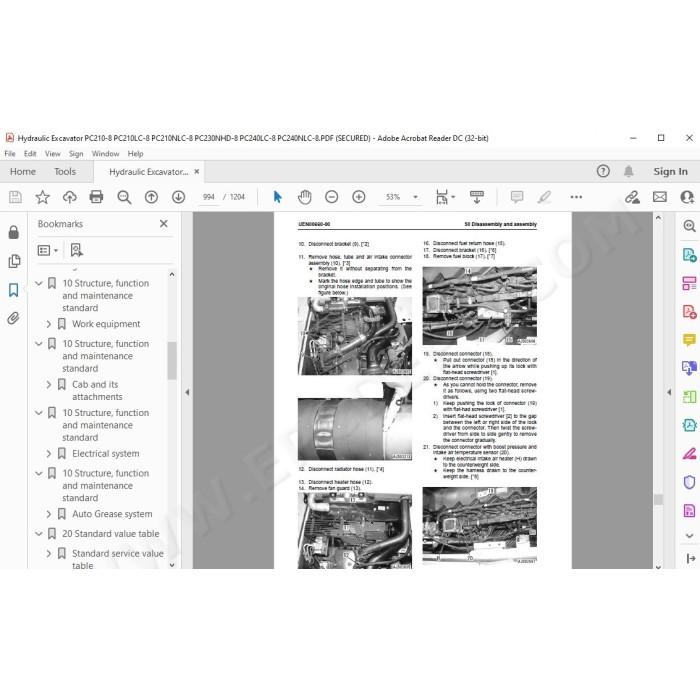Open page thumbnails panel icon
This screenshot has width=700, height=700.
[x=14, y=261]
